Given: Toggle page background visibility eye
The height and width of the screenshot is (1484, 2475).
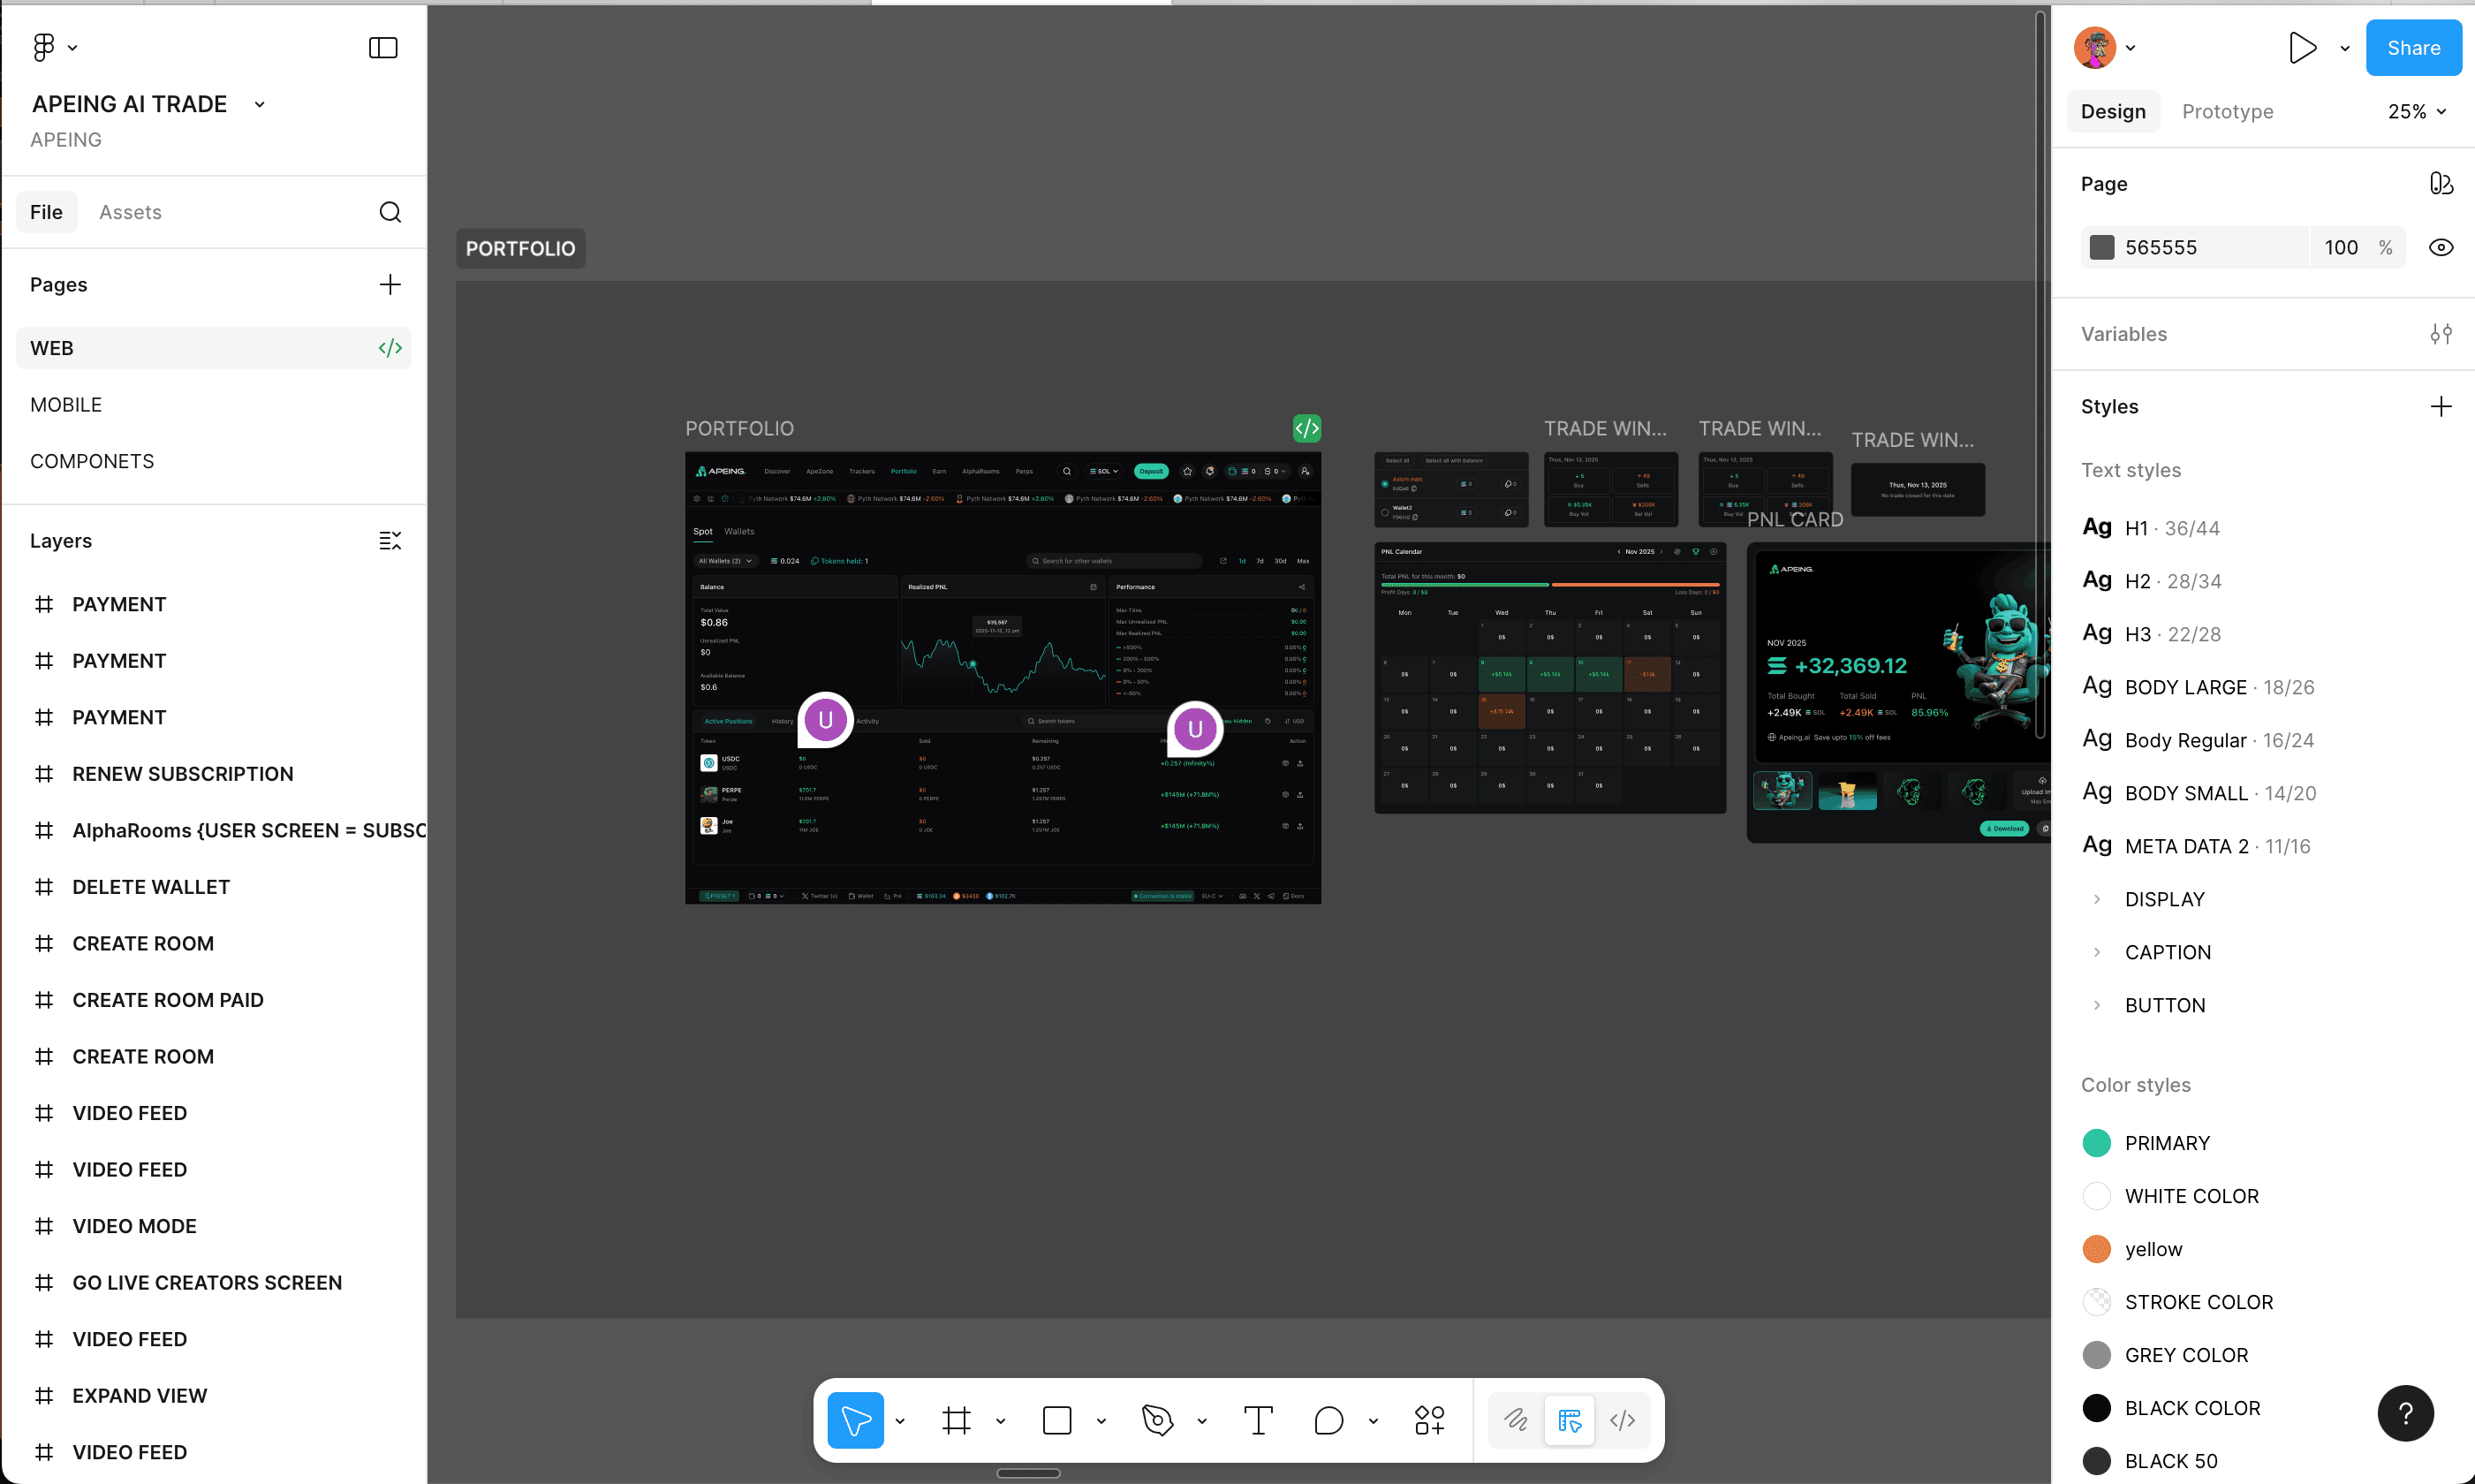Looking at the screenshot, I should coord(2440,248).
